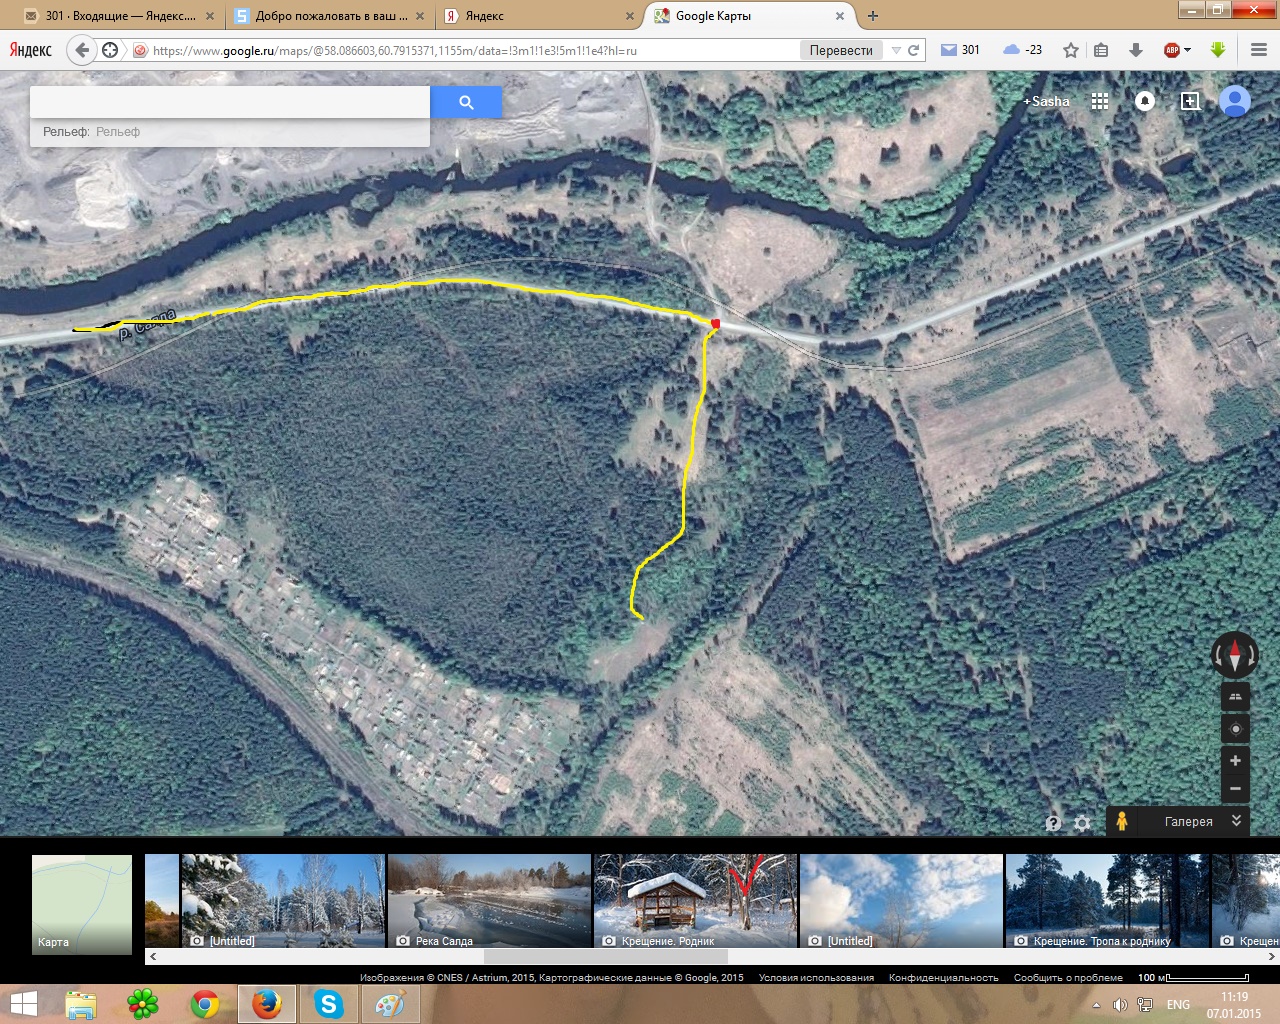Open the Google apps grid
The width and height of the screenshot is (1280, 1024).
tap(1100, 101)
